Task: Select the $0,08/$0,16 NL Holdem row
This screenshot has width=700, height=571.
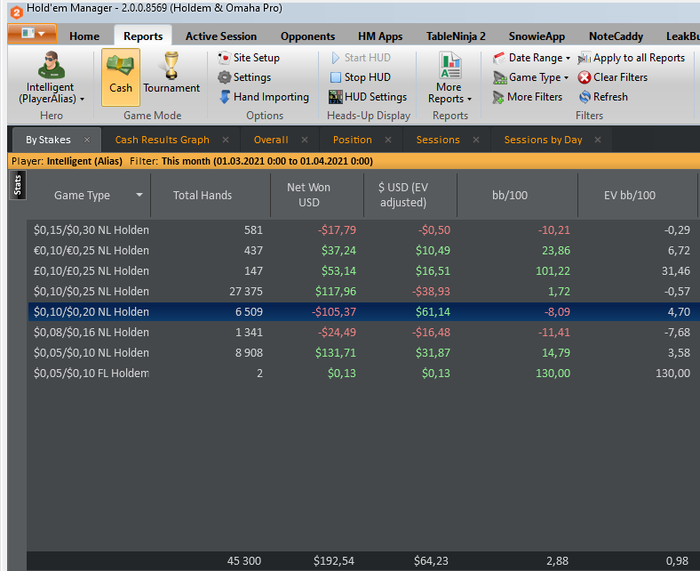Action: point(363,332)
